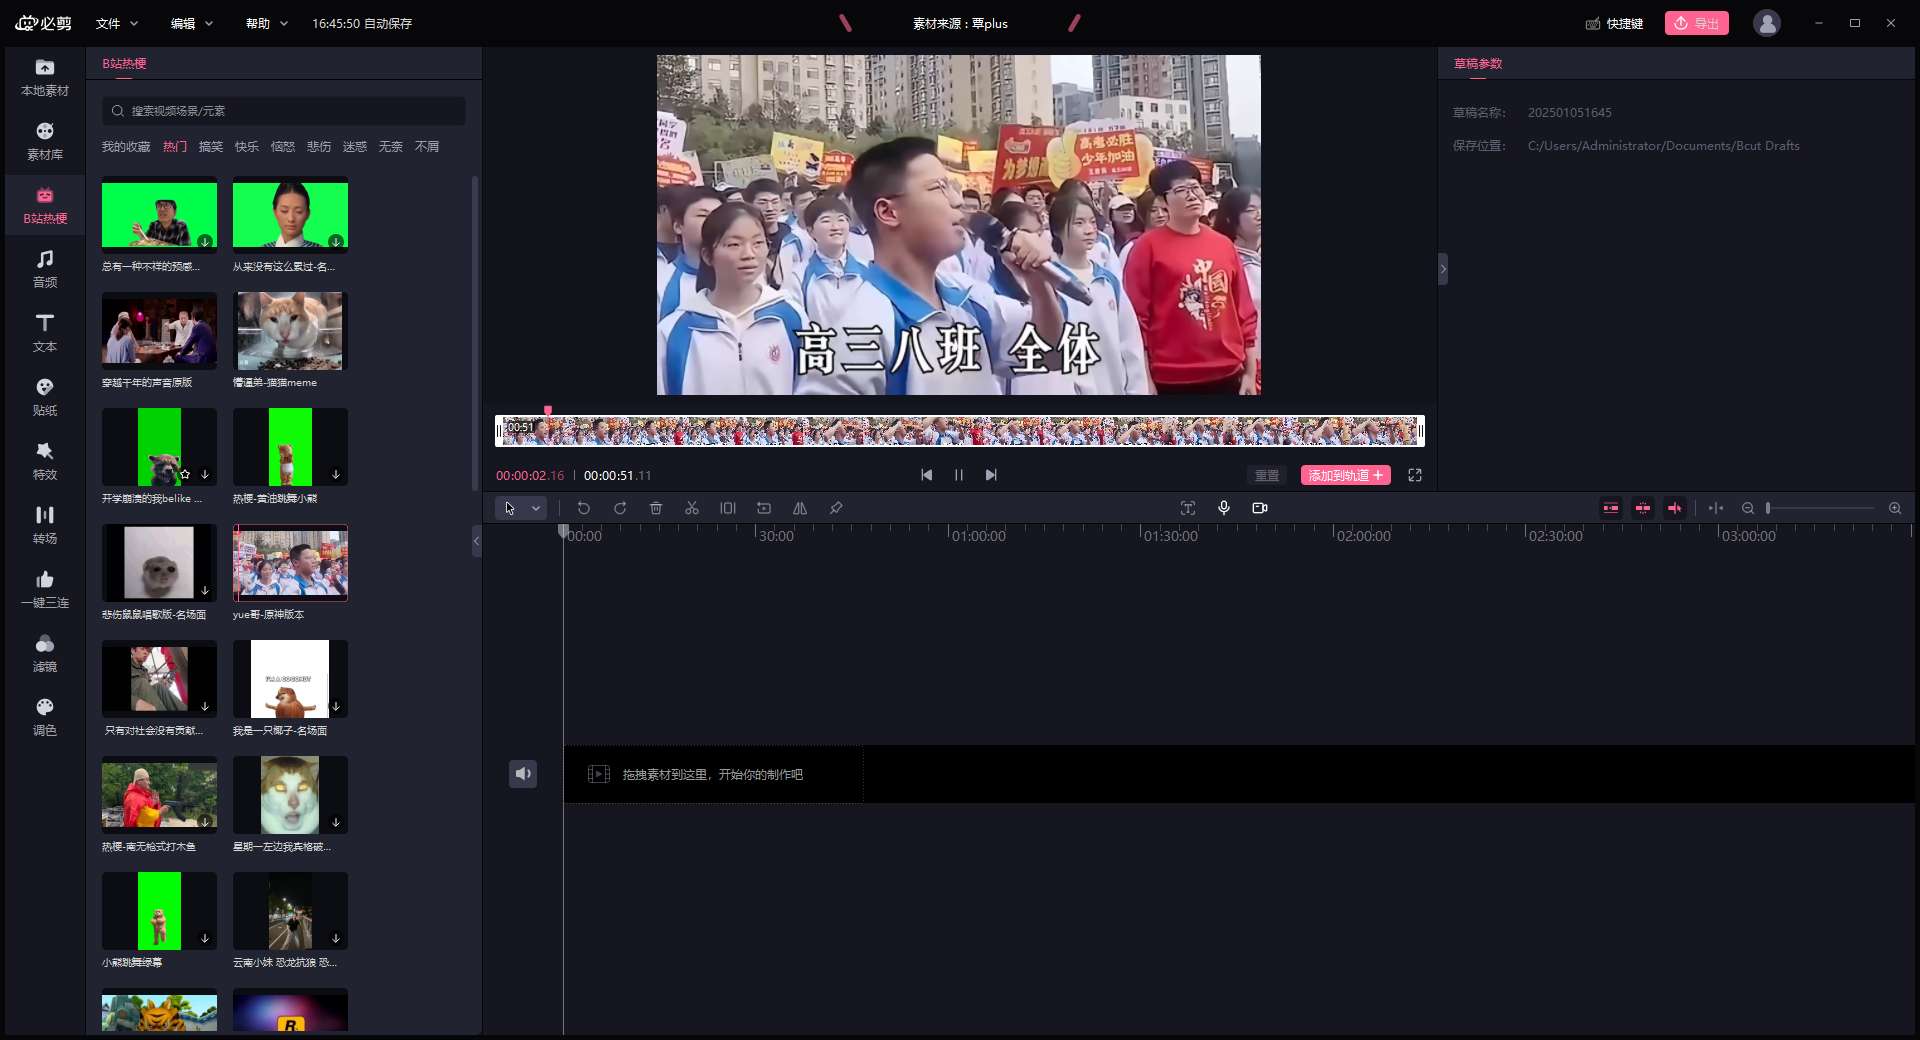This screenshot has width=1920, height=1040.
Task: Click the 草稿参数 draft parameters tab
Action: coord(1478,64)
